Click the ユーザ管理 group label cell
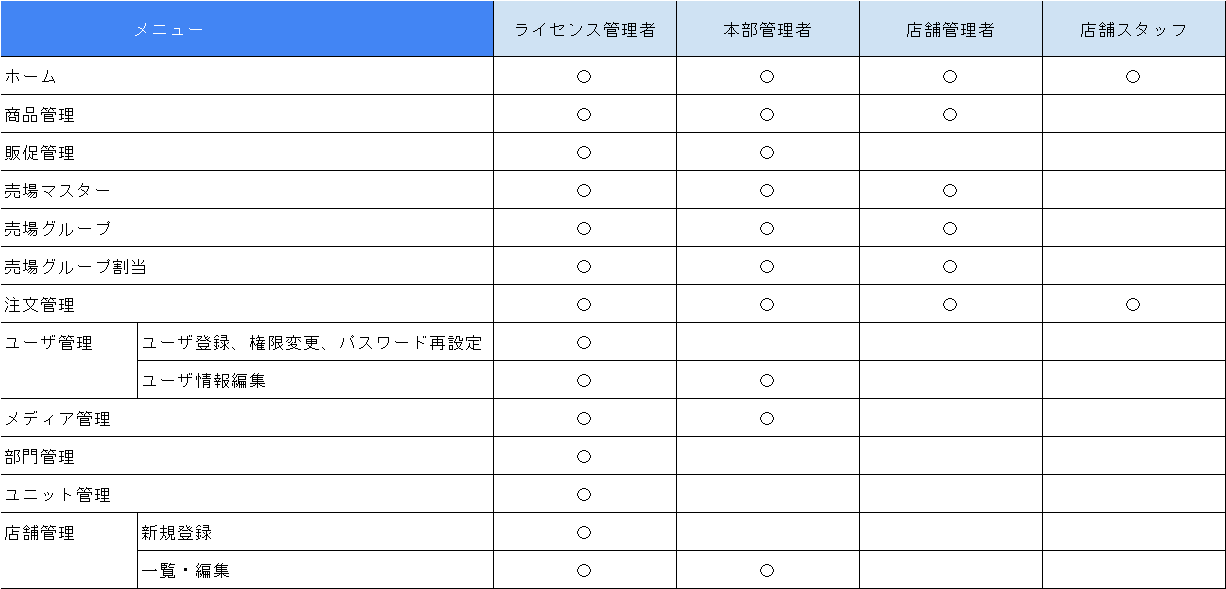The image size is (1226, 589). coord(69,361)
